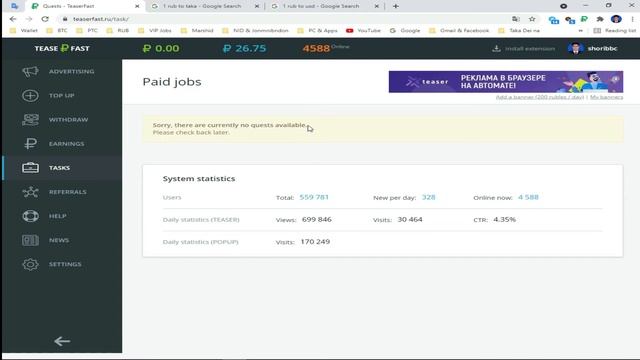640x360 pixels.
Task: Open Chrome three-dot menu
Action: (632, 19)
